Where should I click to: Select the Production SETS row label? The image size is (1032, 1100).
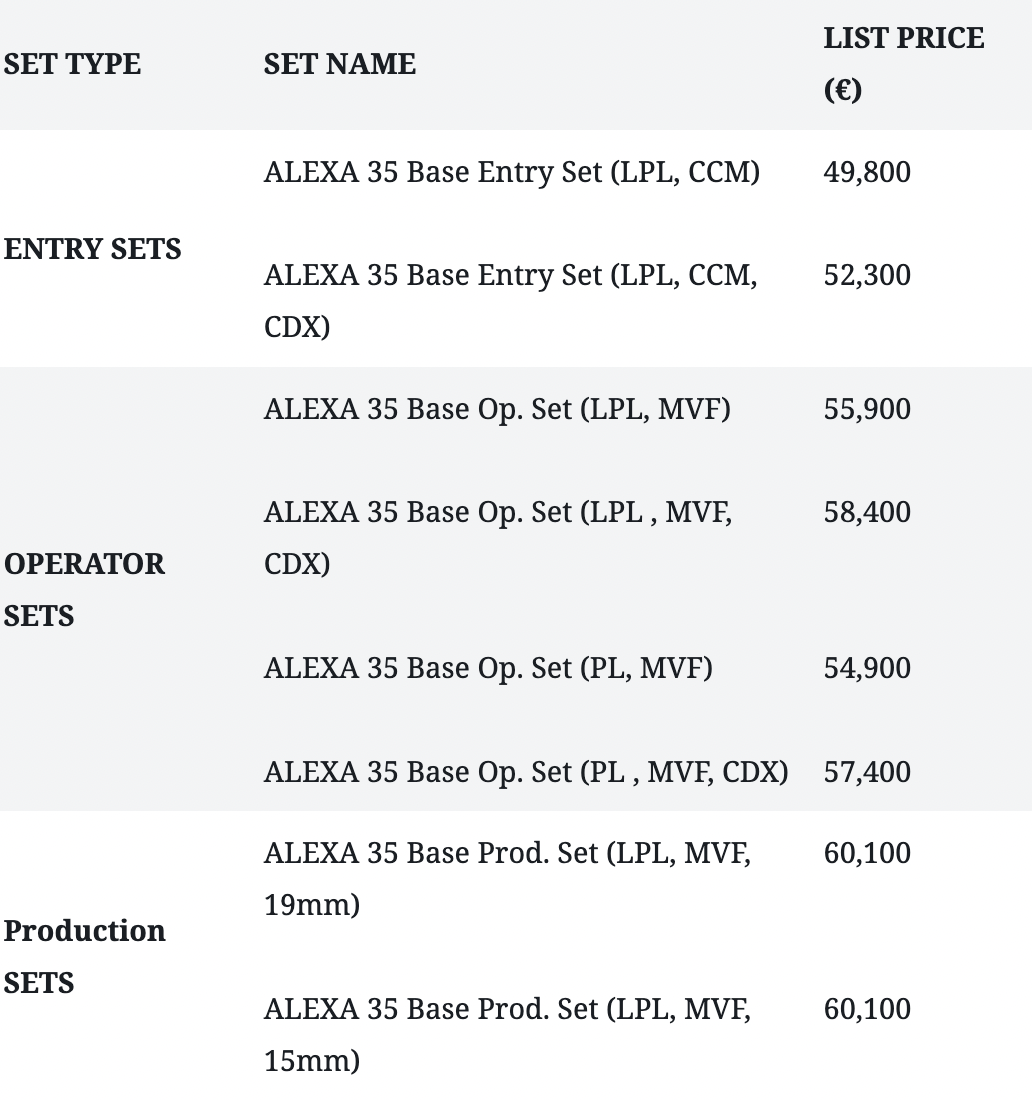click(x=84, y=956)
